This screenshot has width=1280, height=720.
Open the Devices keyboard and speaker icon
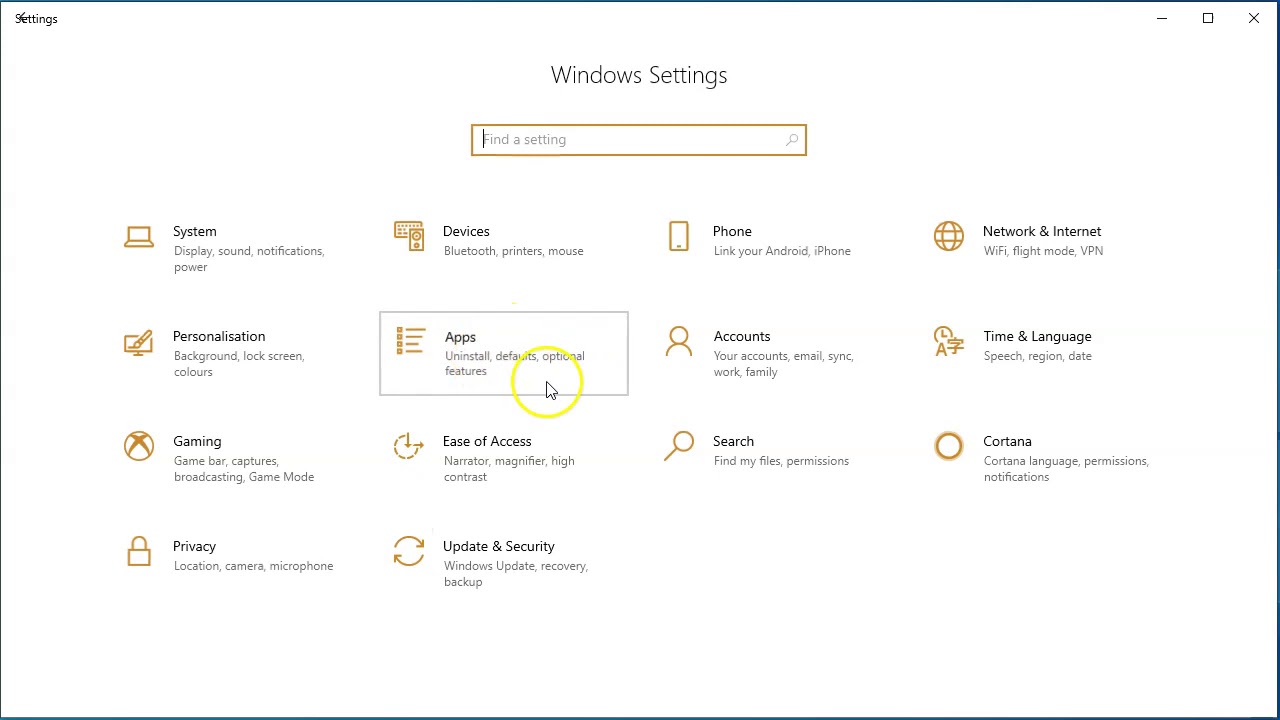pos(409,236)
